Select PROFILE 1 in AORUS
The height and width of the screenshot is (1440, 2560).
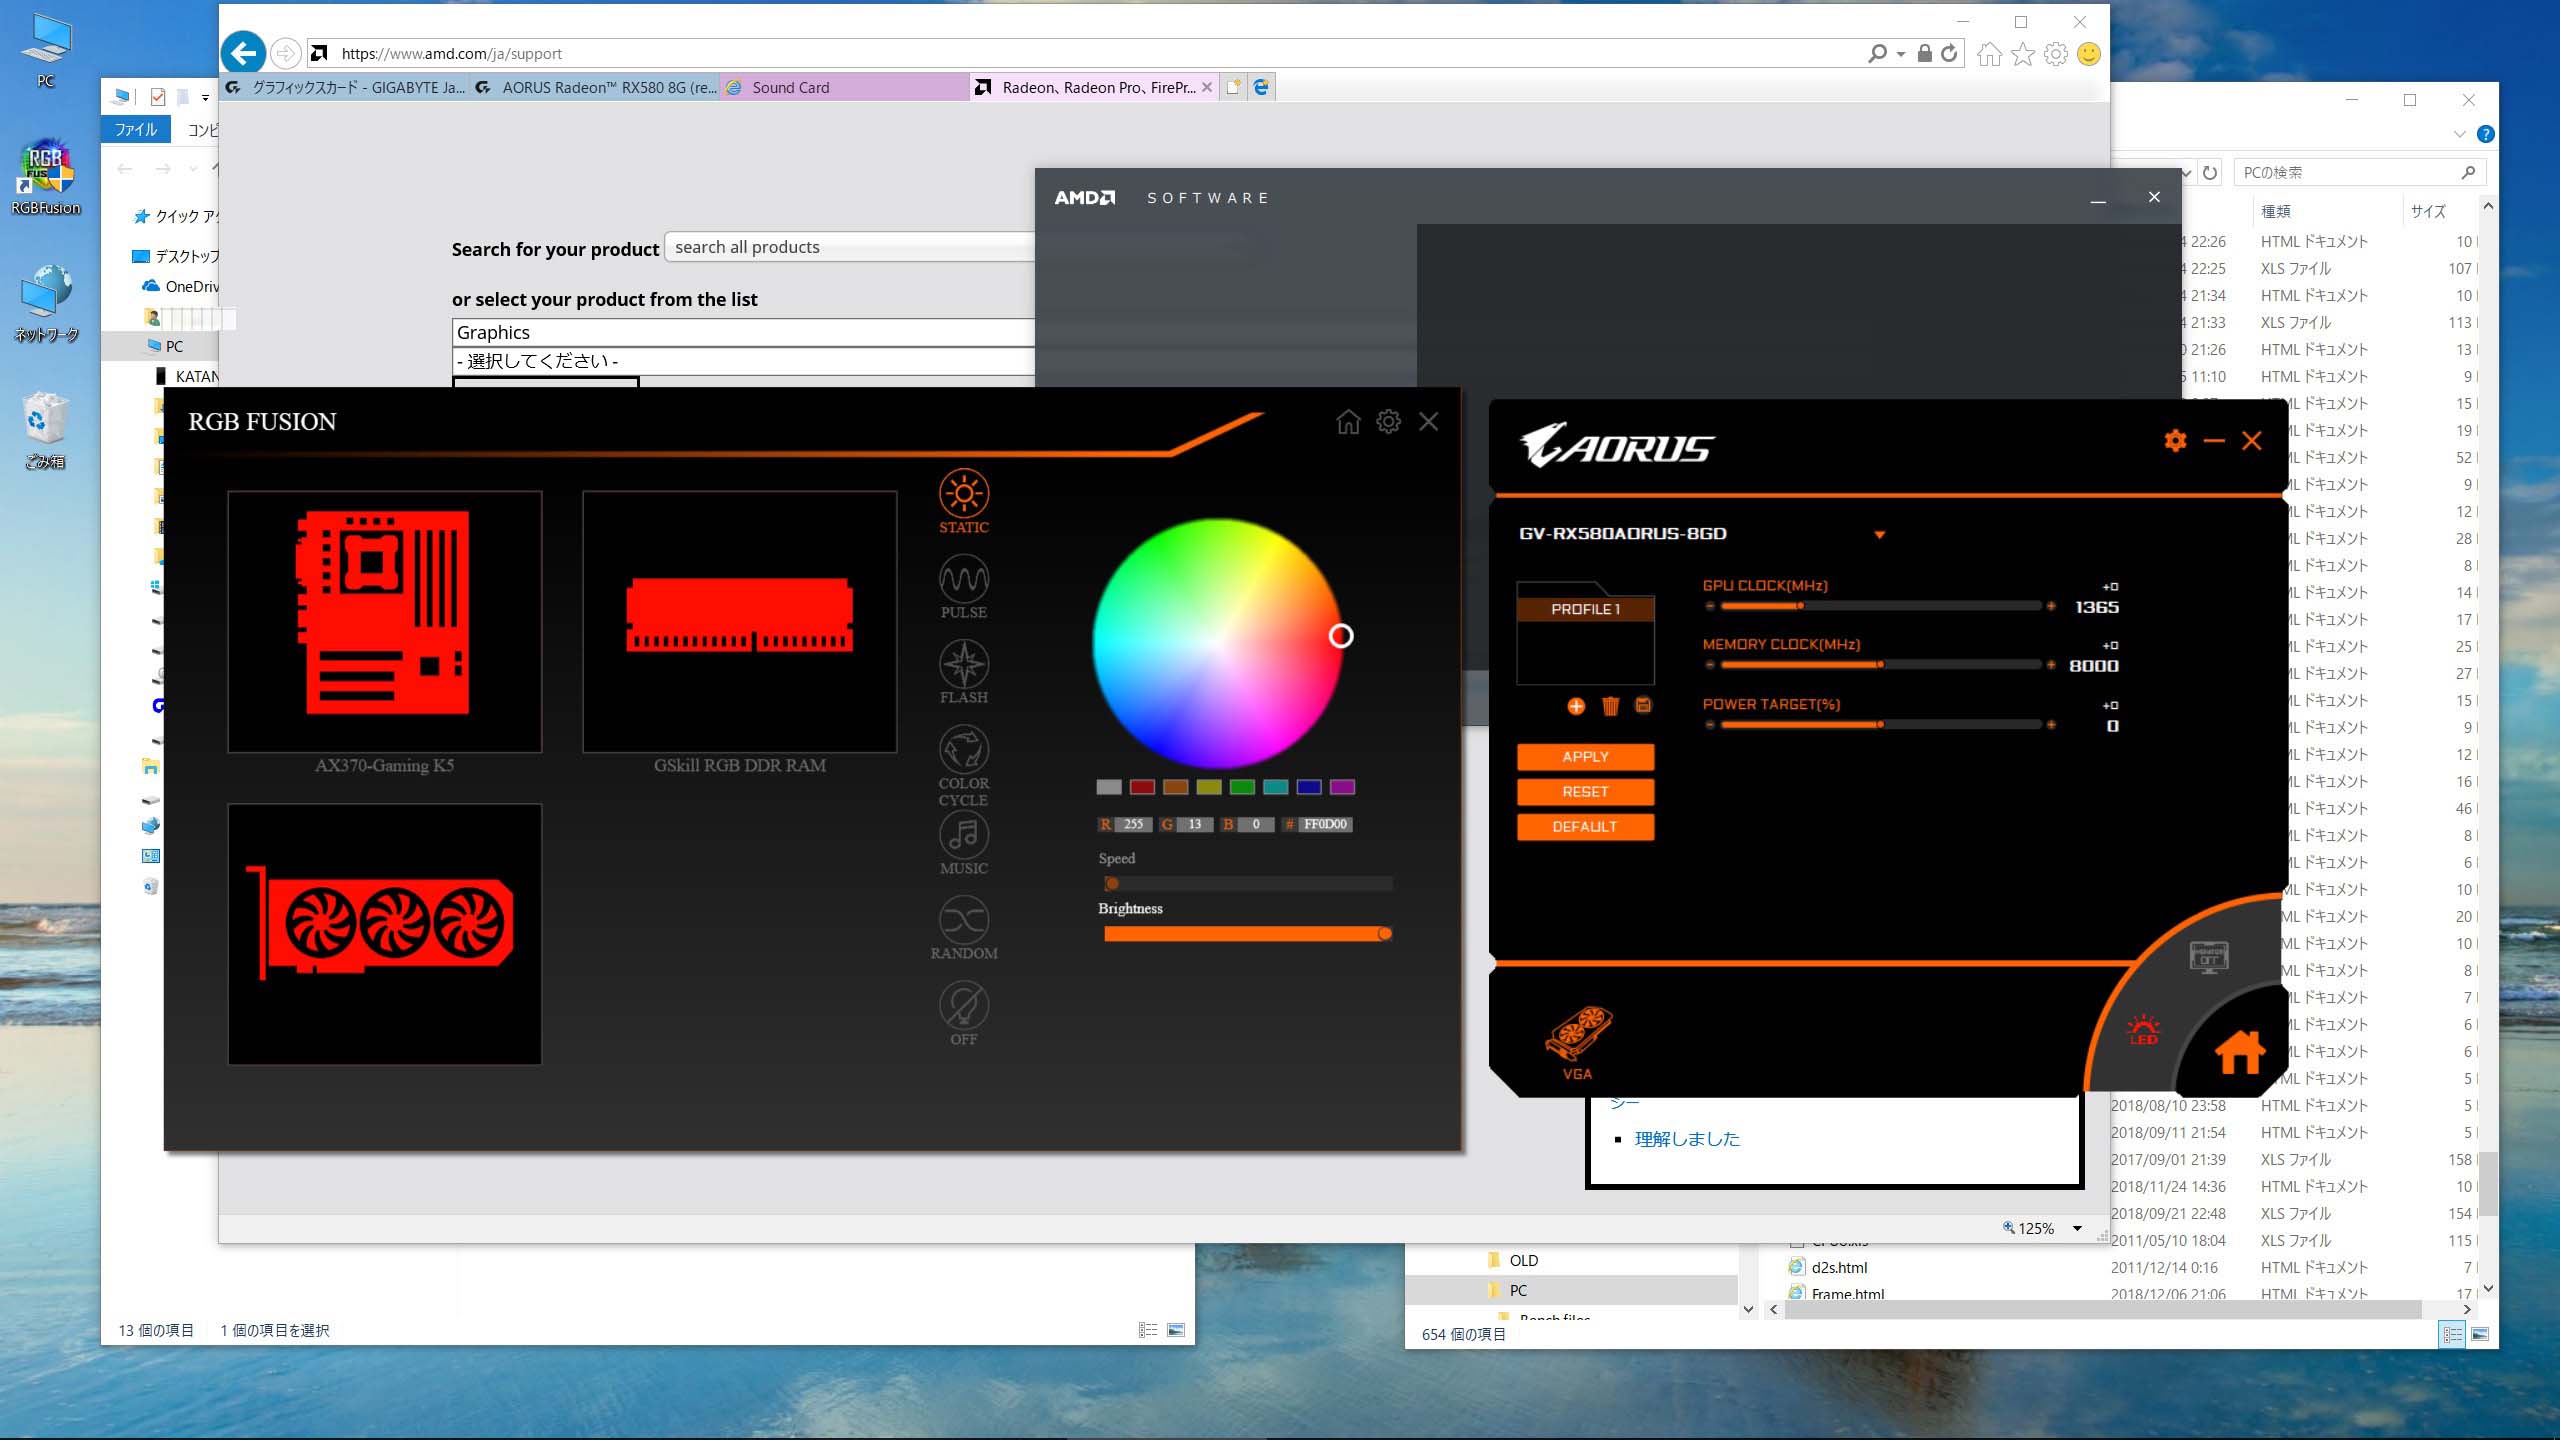click(1586, 609)
